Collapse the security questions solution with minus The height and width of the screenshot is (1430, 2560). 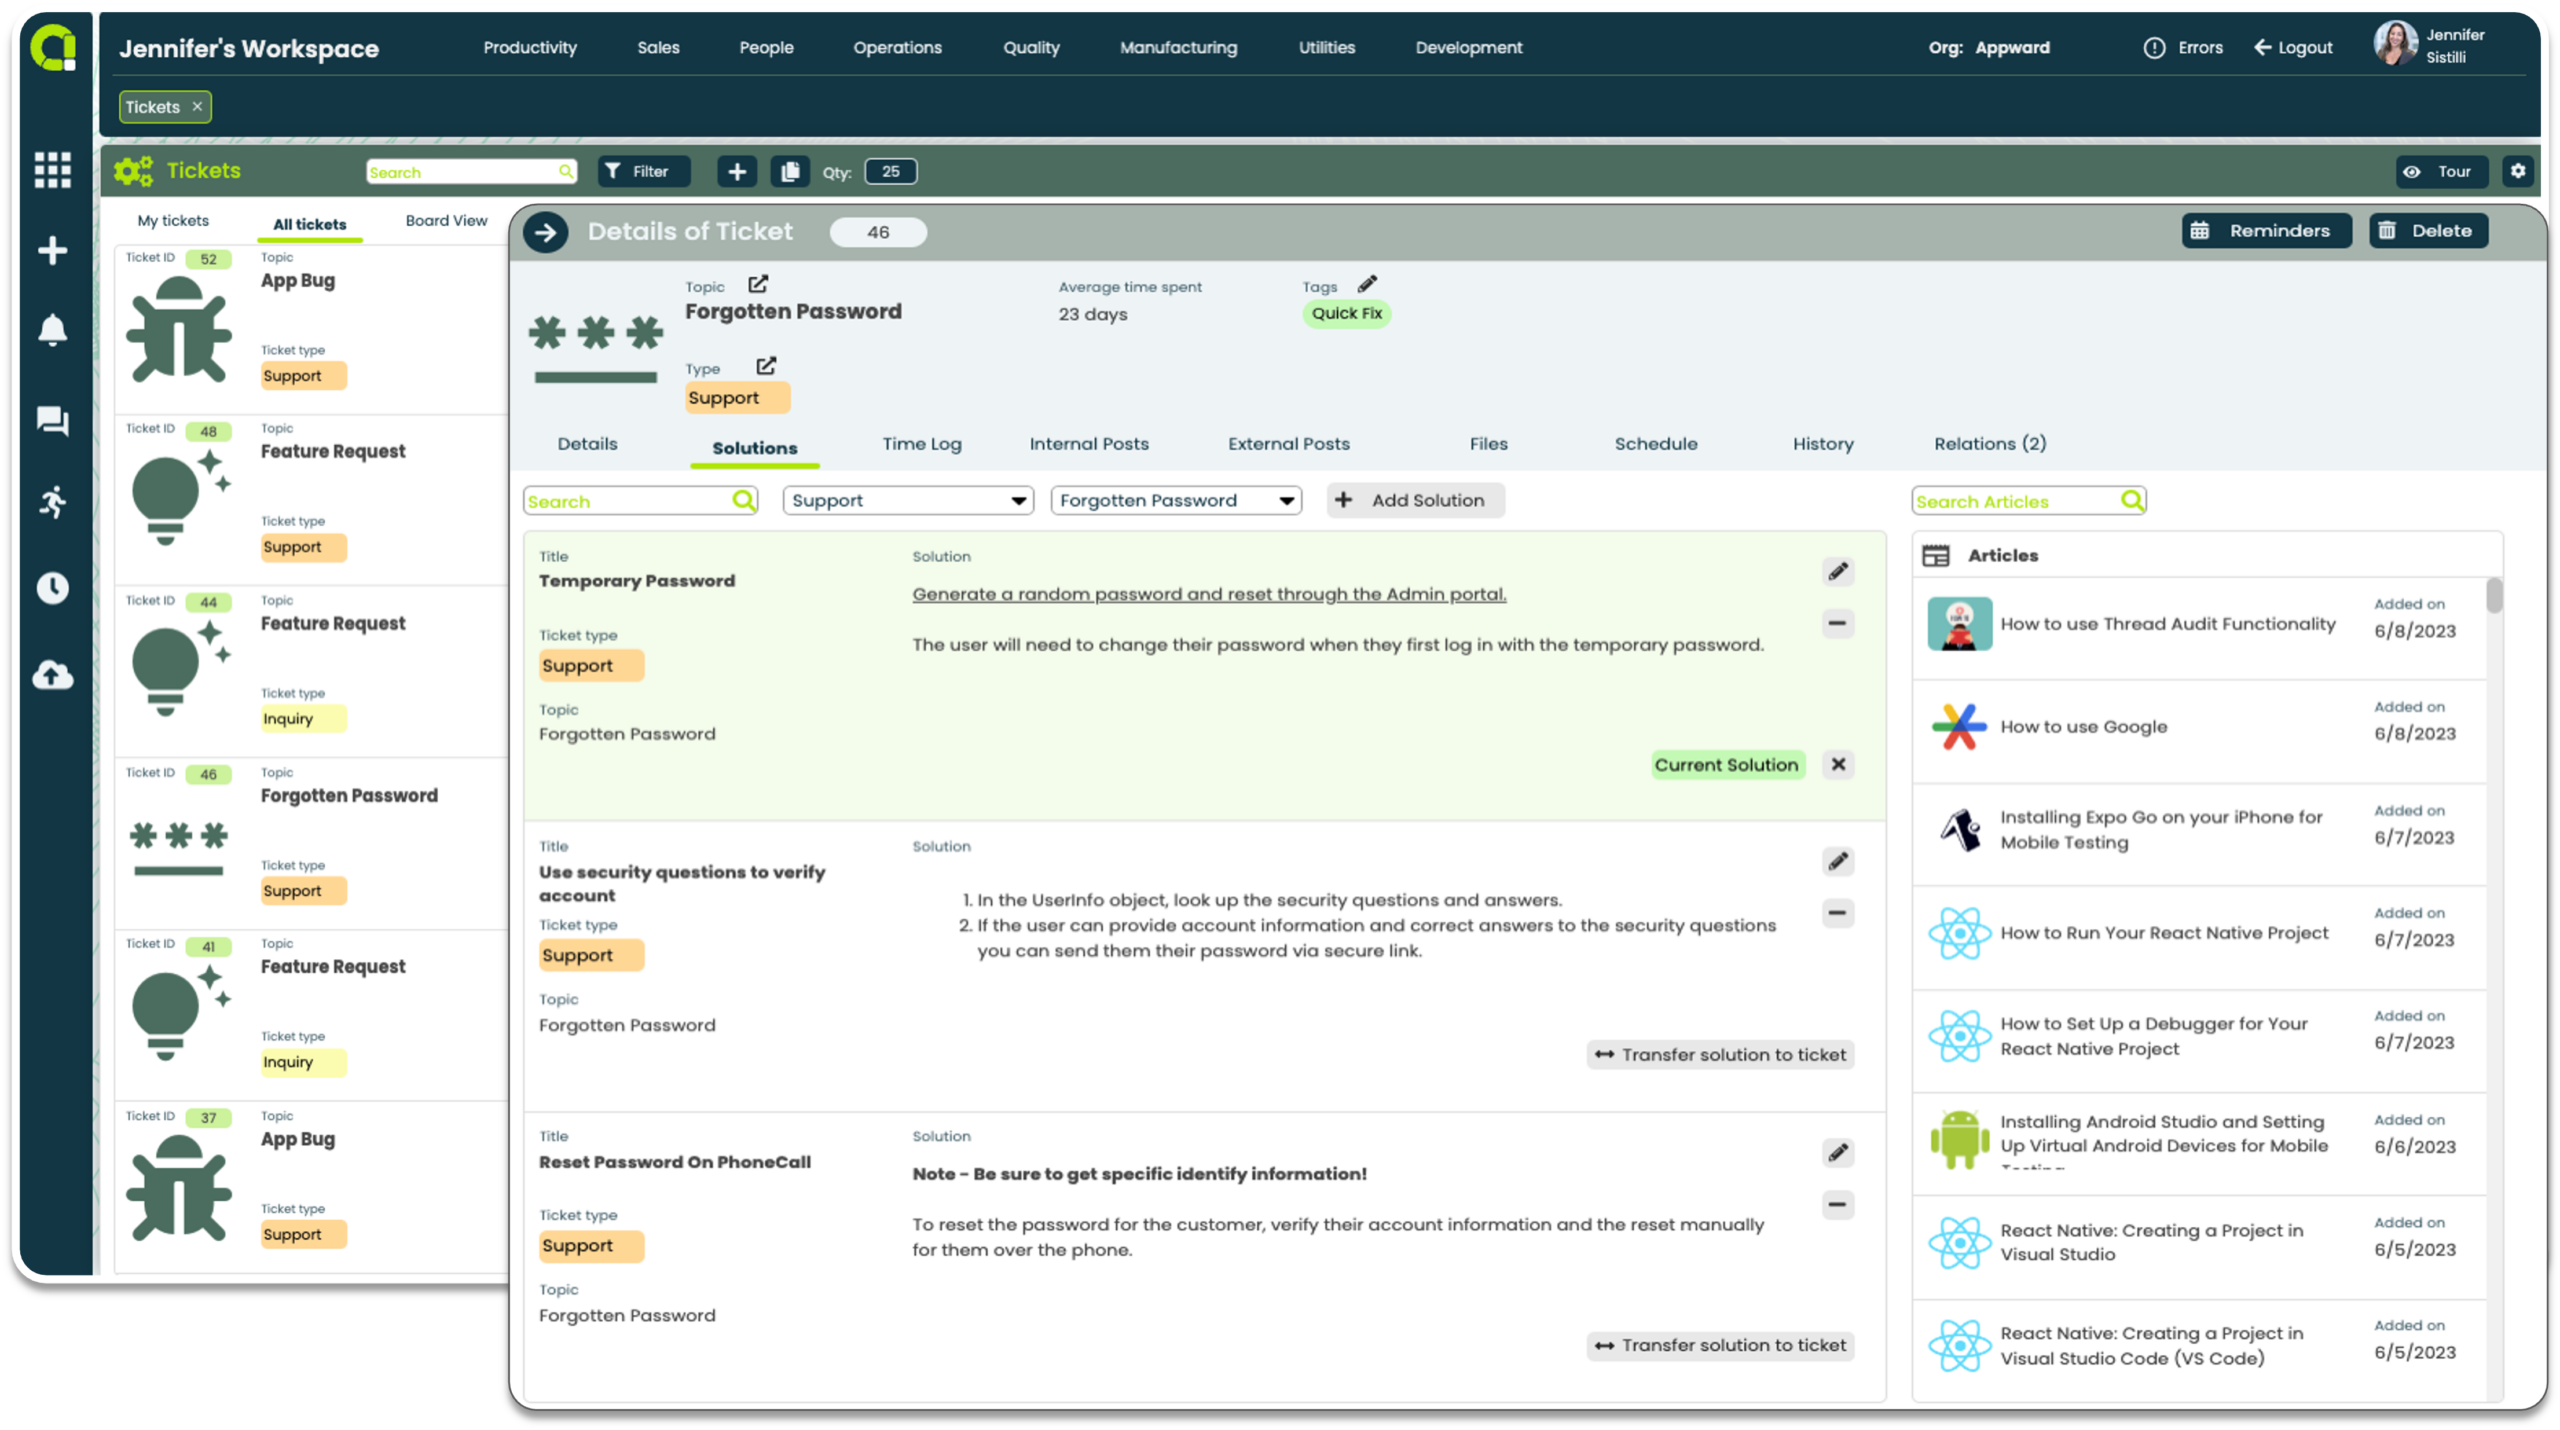[x=1837, y=913]
